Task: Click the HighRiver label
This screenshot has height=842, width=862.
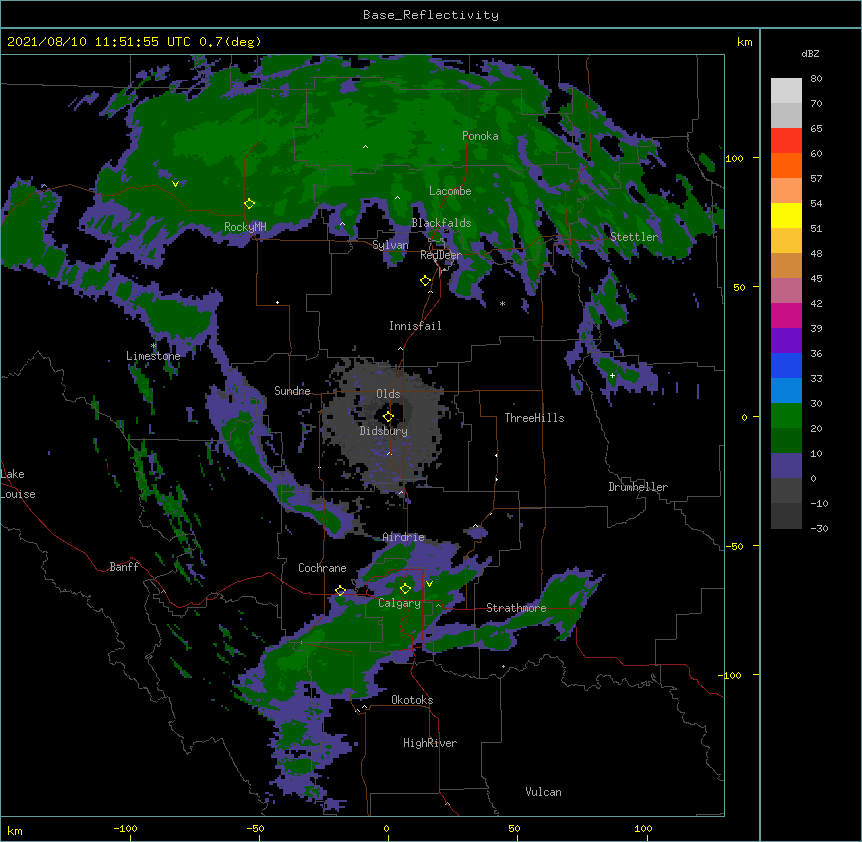Action: click(x=430, y=743)
